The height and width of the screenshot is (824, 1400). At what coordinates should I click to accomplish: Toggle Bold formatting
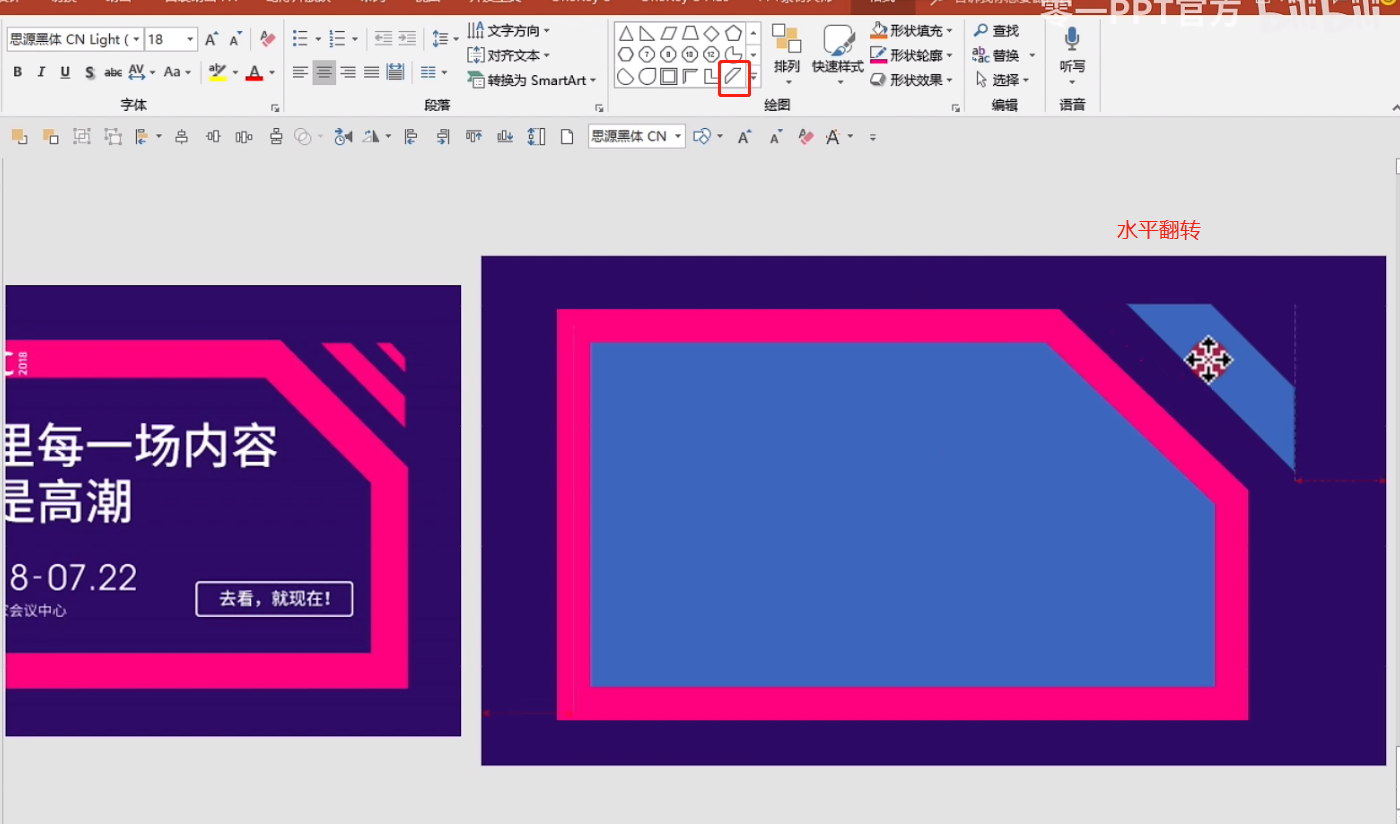click(17, 72)
